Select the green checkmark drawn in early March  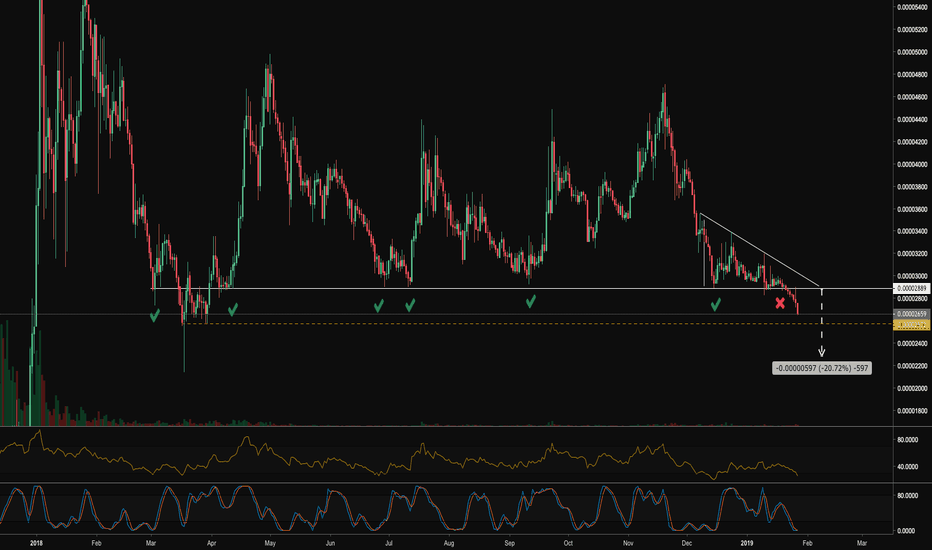[155, 315]
